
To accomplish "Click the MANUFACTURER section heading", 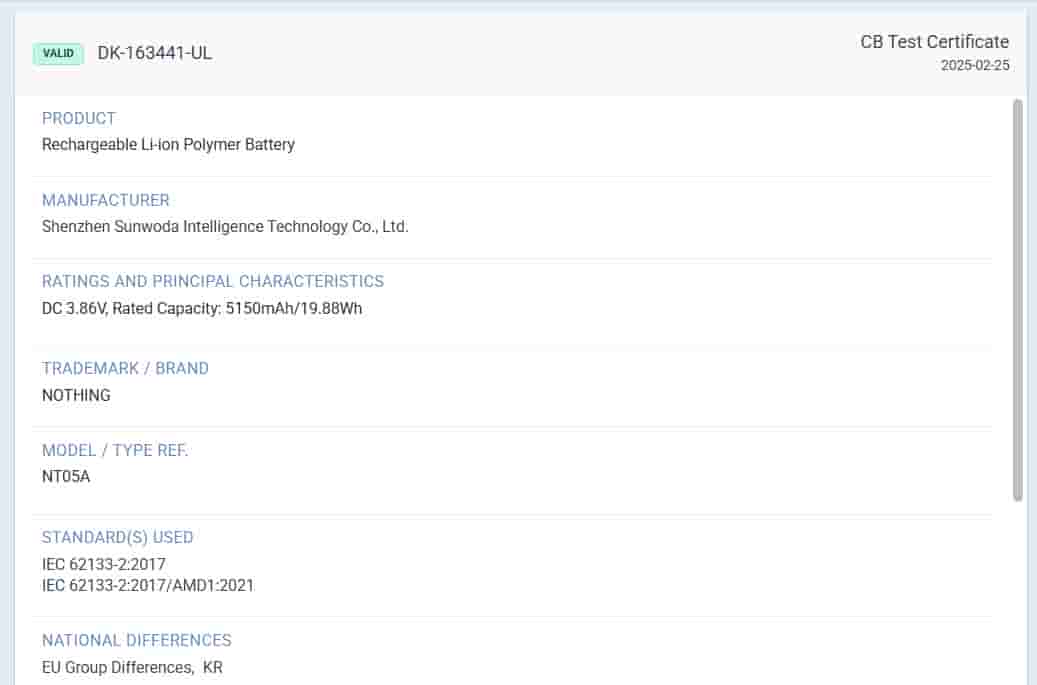I will coord(106,200).
